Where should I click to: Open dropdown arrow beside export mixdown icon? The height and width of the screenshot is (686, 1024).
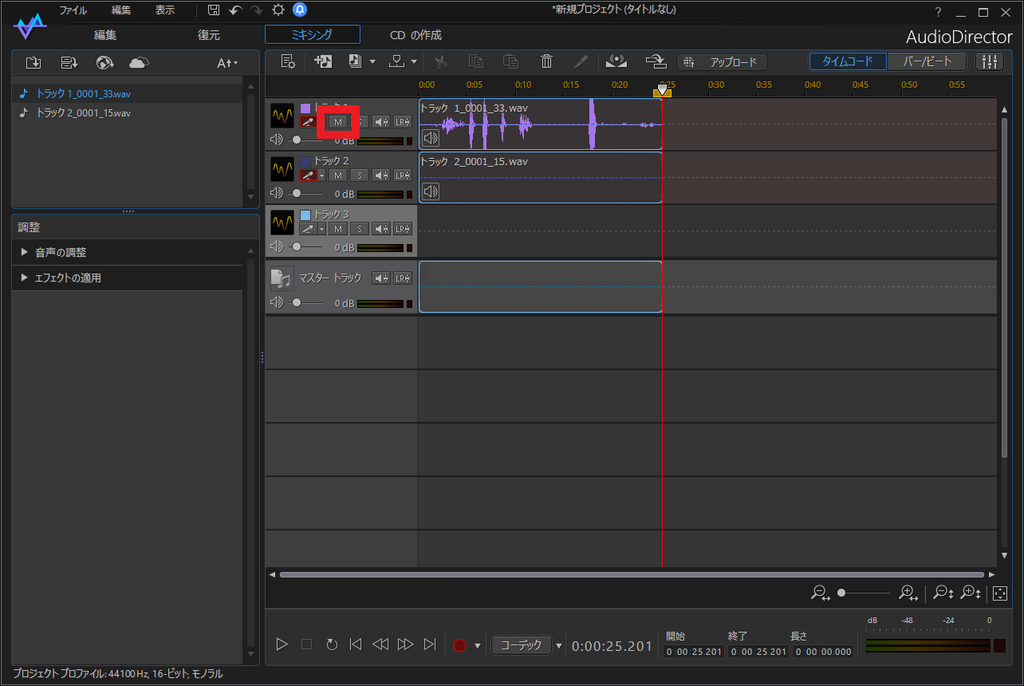coord(414,62)
